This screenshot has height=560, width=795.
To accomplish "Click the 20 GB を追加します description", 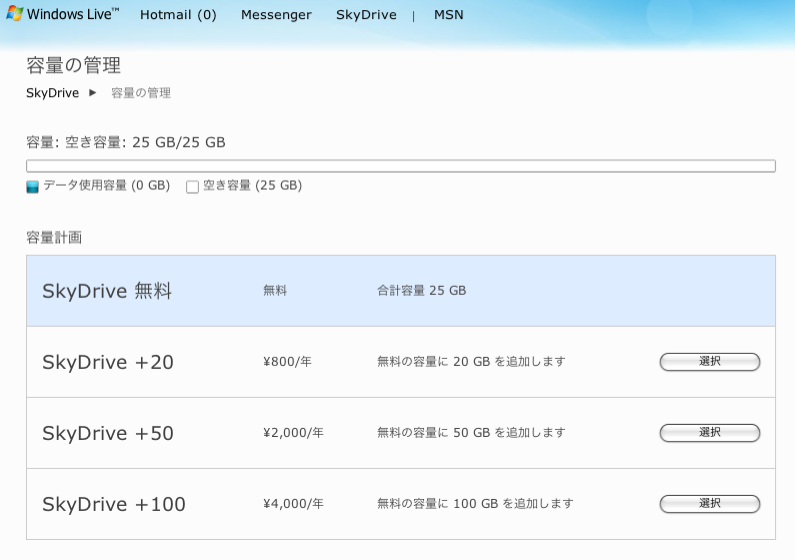I will [472, 361].
